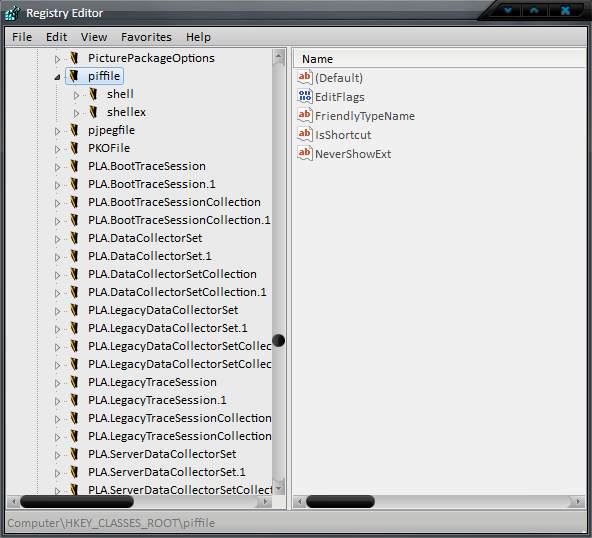Image resolution: width=592 pixels, height=538 pixels.
Task: Click the key icon beside PLA.DataCollectorSetCollection
Action: (74, 274)
